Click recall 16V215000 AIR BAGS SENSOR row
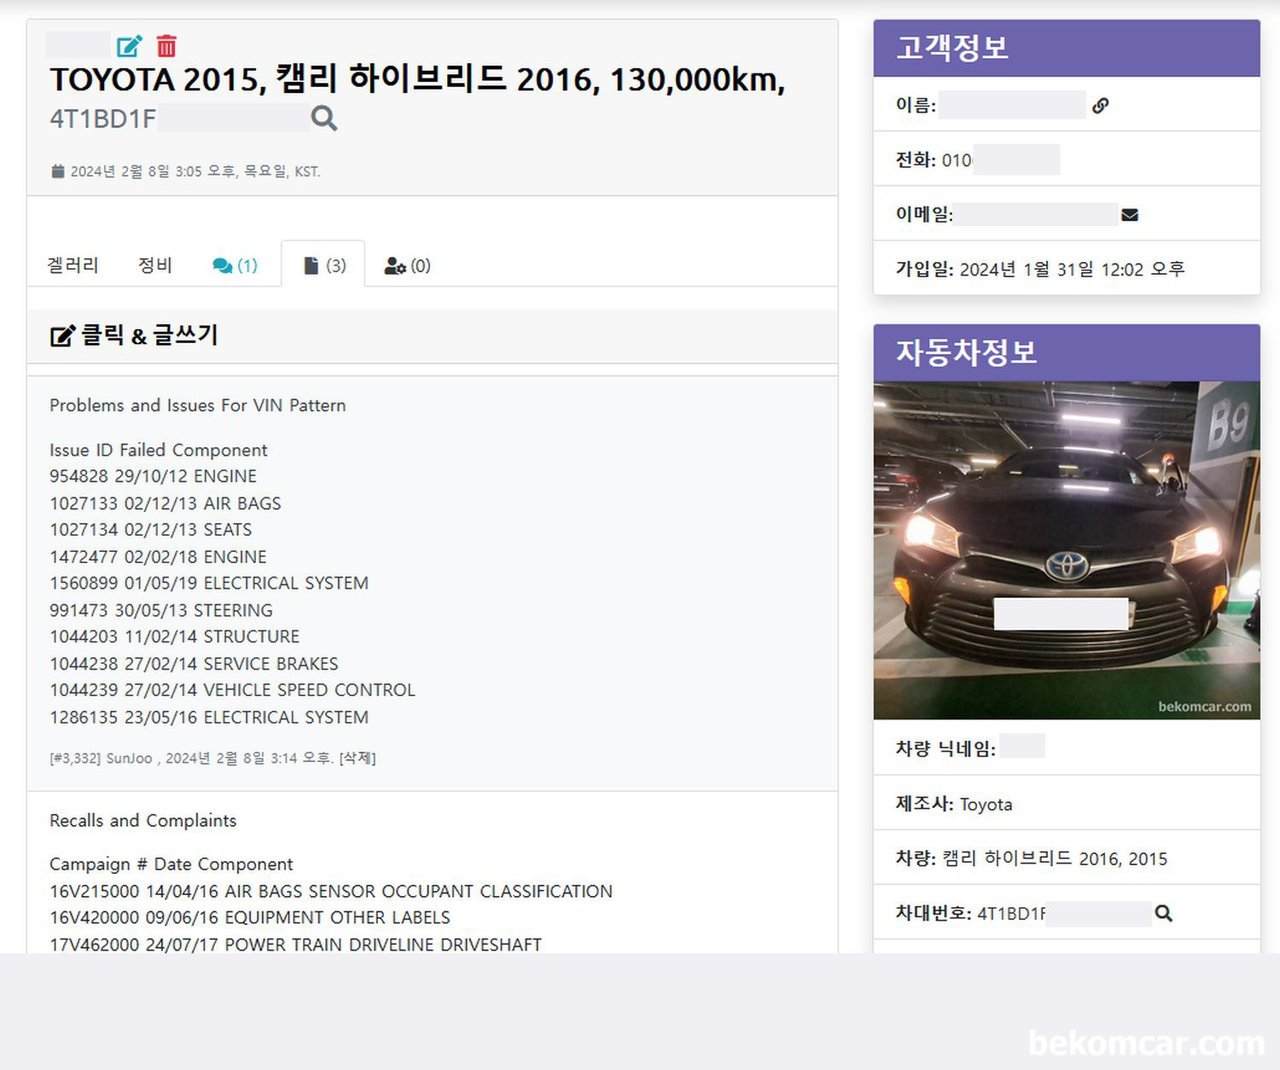1280x1070 pixels. pos(331,891)
